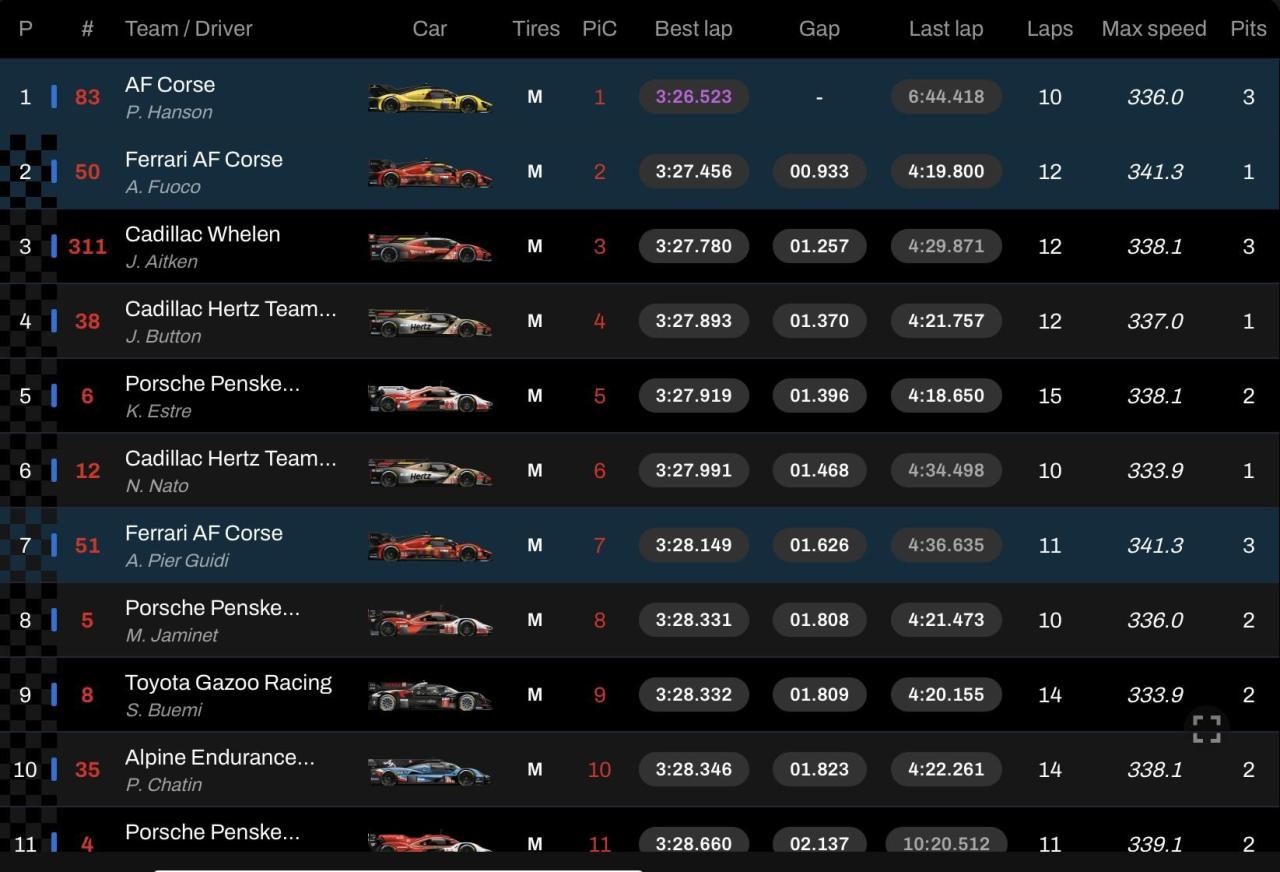
Task: Click the Gap column header
Action: (x=819, y=29)
